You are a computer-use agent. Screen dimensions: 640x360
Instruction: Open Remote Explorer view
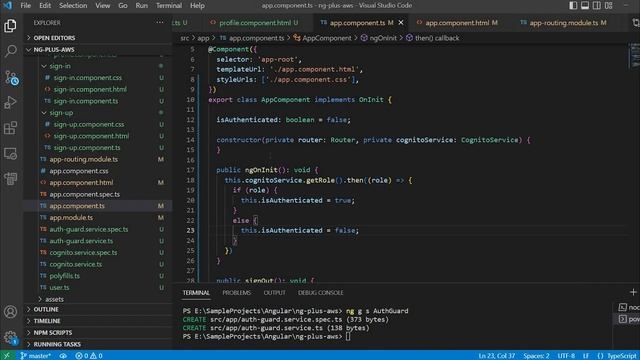click(10, 153)
